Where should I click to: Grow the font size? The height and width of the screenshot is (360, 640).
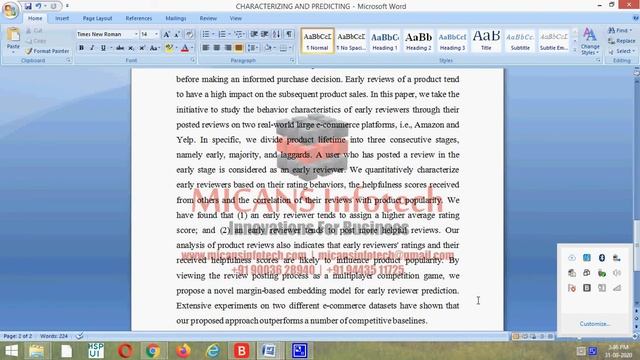click(x=167, y=35)
